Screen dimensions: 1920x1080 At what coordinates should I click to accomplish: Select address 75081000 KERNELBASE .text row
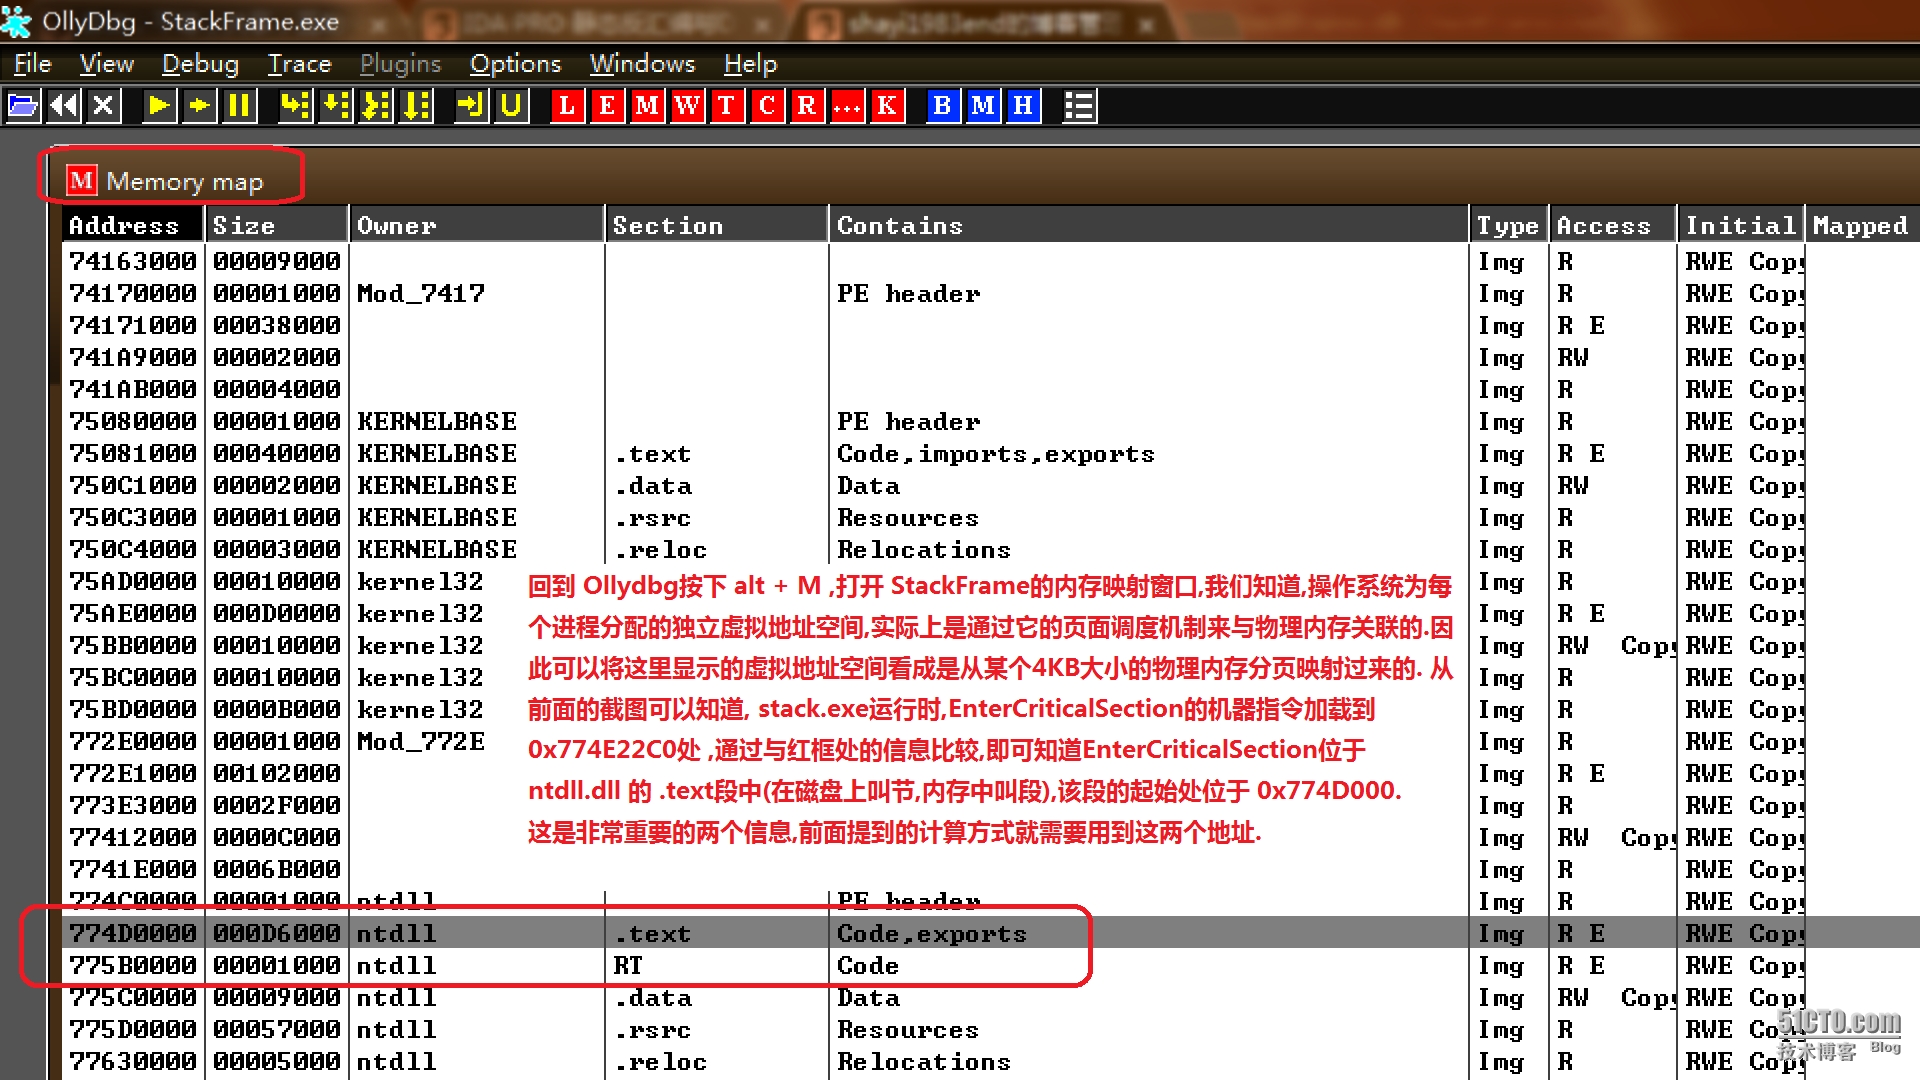pyautogui.click(x=990, y=453)
